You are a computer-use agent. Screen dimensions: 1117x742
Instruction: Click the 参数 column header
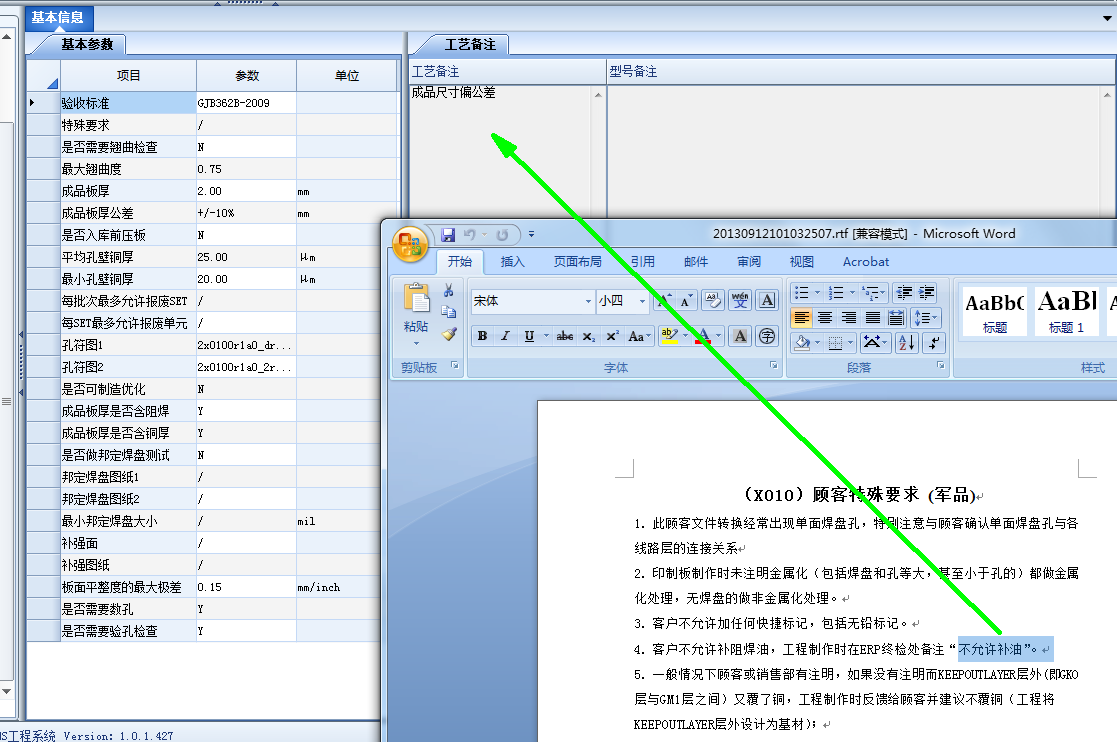[246, 75]
